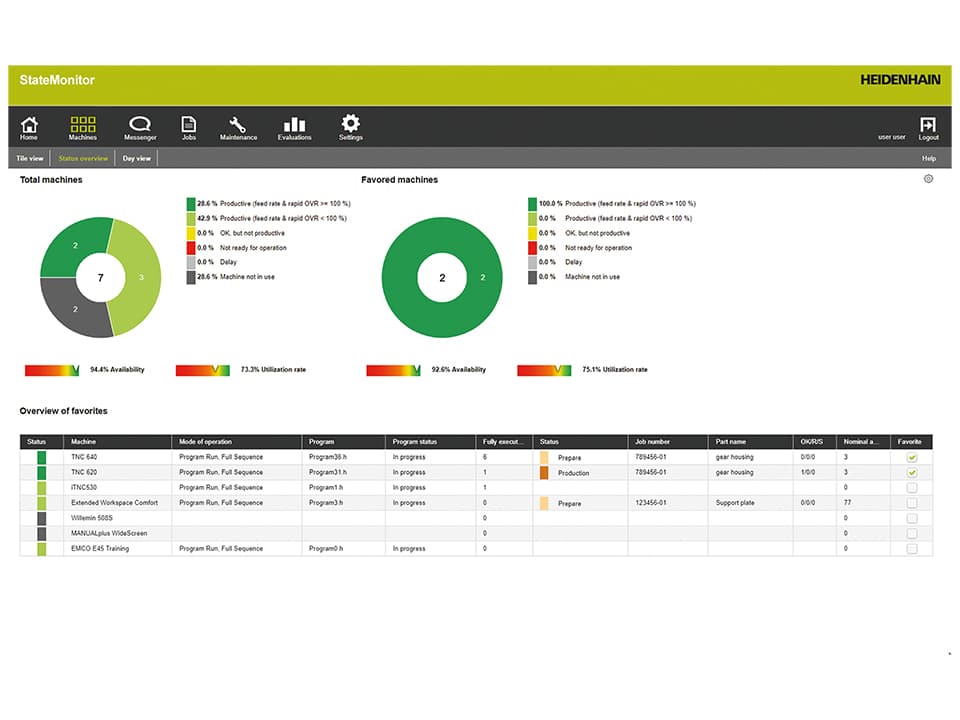This screenshot has width=960, height=720.
Task: Switch to the Tile view tab
Action: [x=30, y=158]
